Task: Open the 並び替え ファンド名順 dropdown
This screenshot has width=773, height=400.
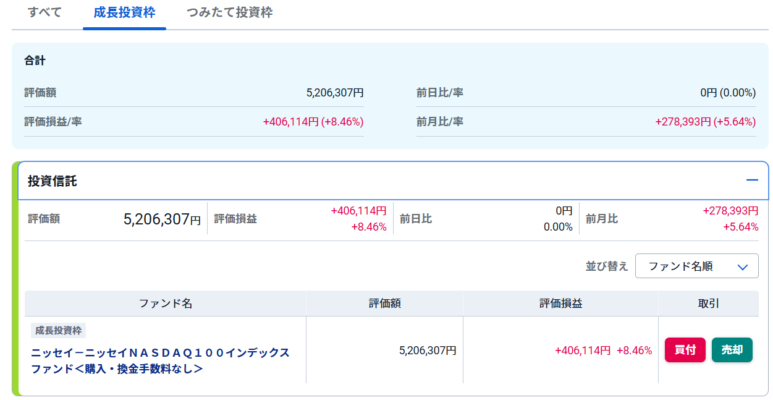Action: (697, 266)
